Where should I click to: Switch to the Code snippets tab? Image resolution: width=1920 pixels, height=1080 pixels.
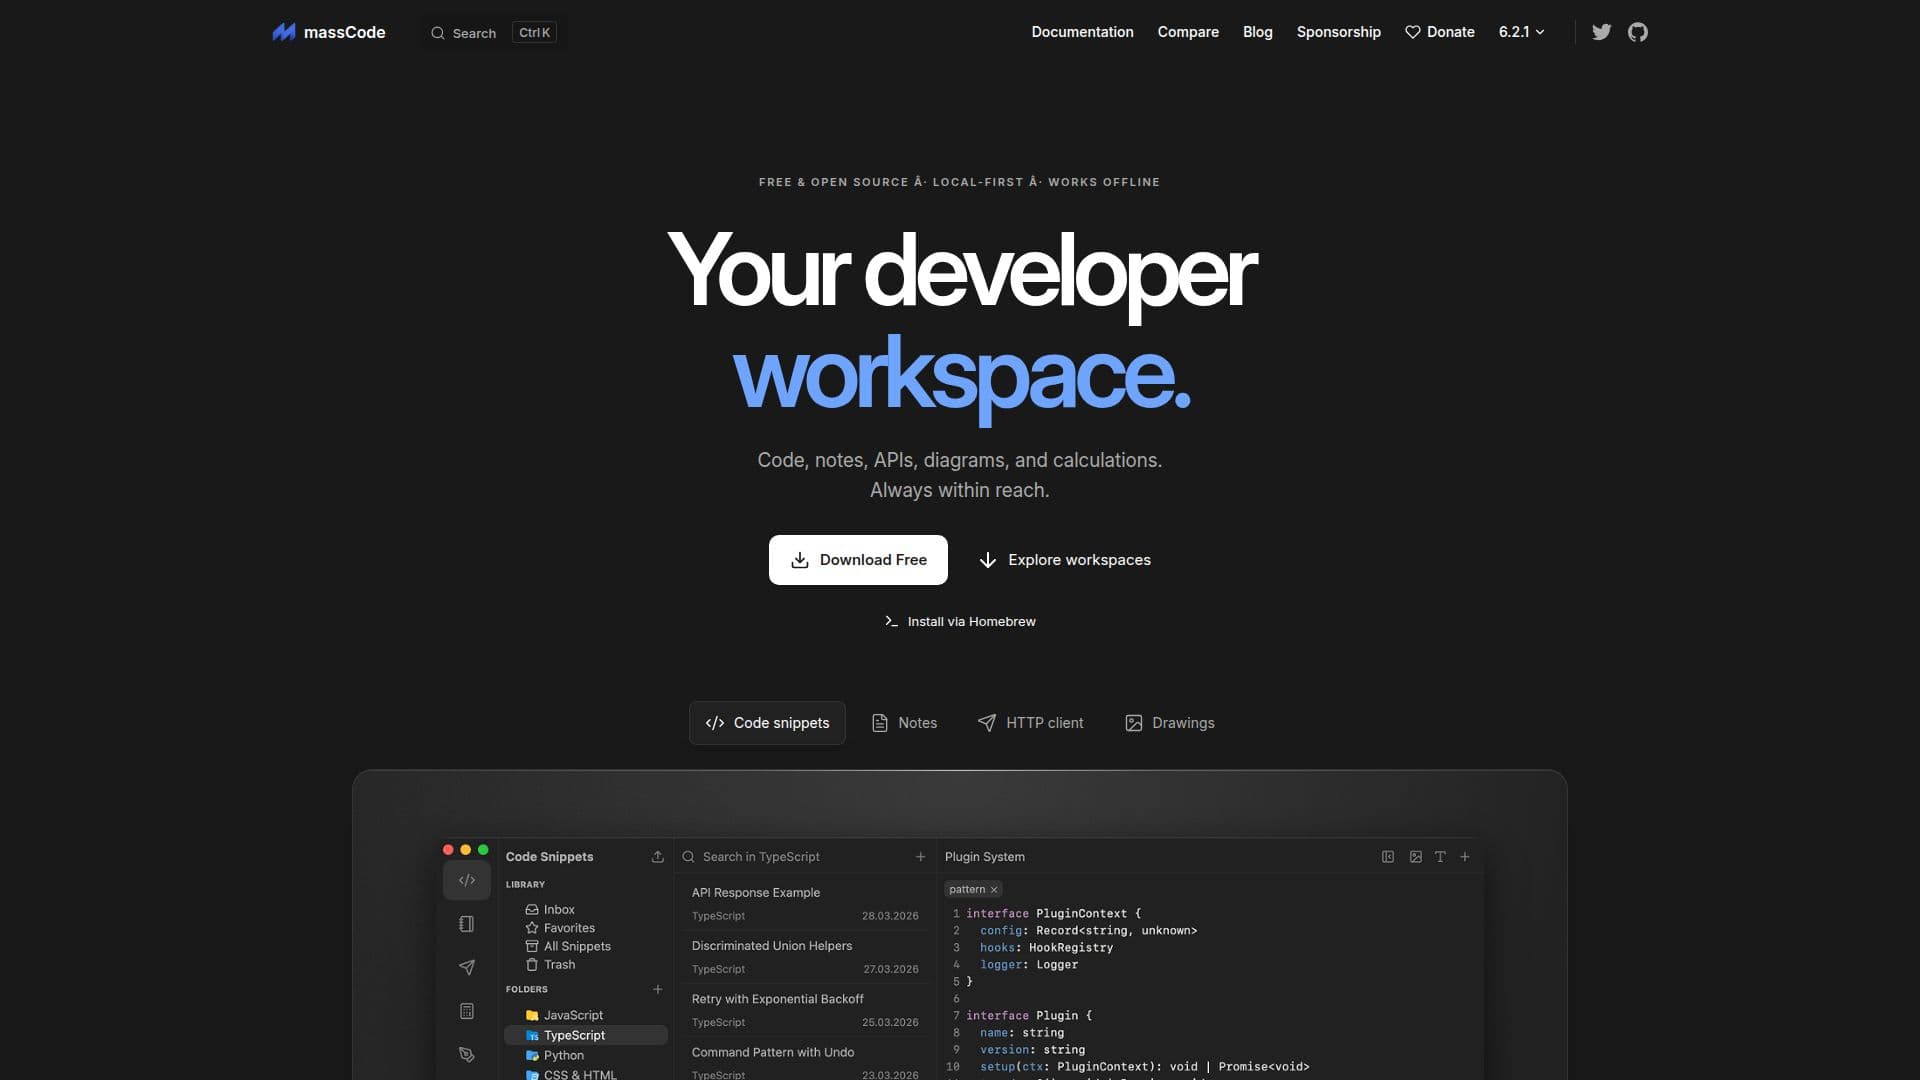[x=767, y=723]
